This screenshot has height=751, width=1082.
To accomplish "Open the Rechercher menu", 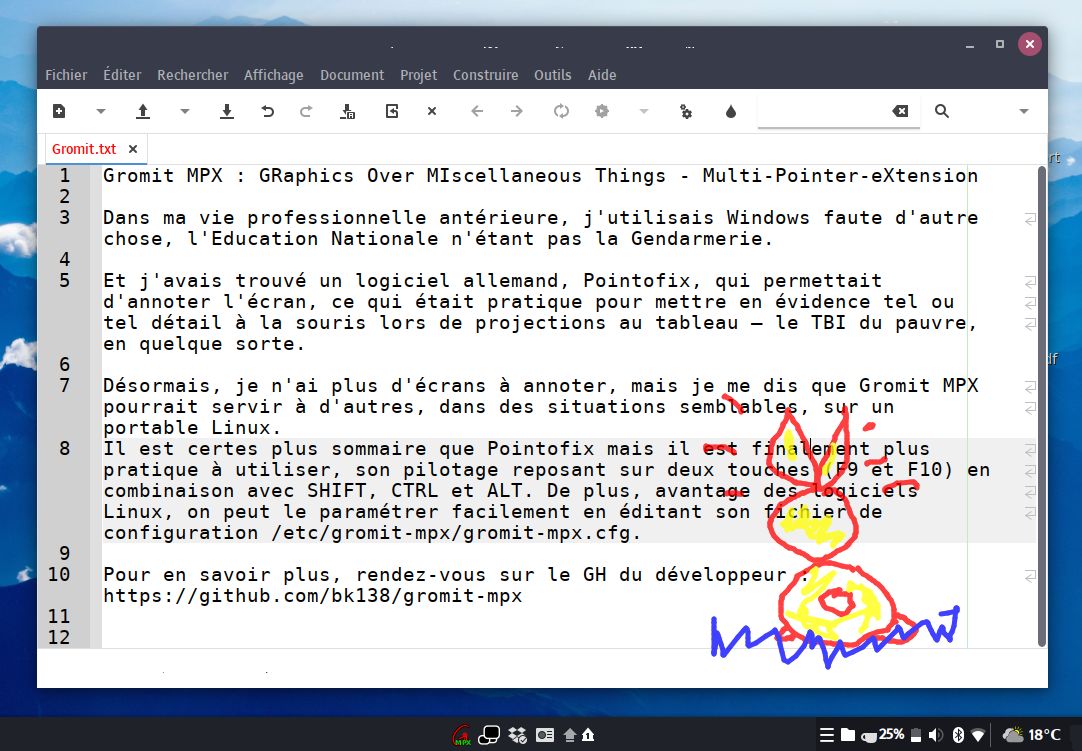I will point(193,75).
